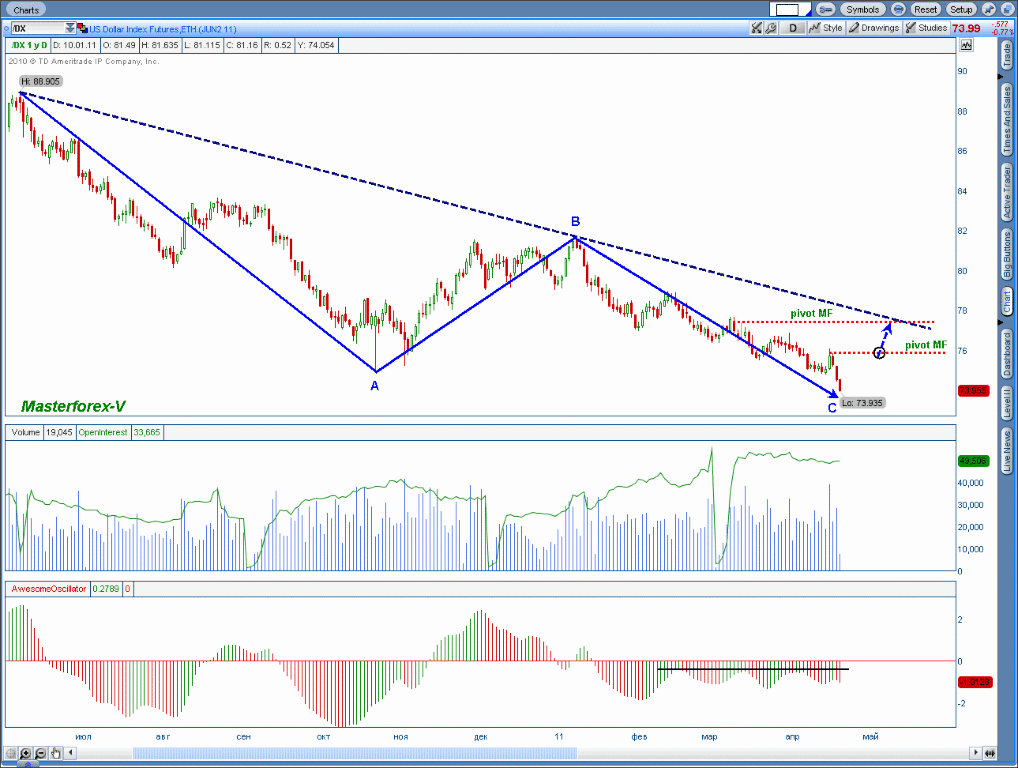
Task: Open the Setup menu
Action: pos(961,10)
